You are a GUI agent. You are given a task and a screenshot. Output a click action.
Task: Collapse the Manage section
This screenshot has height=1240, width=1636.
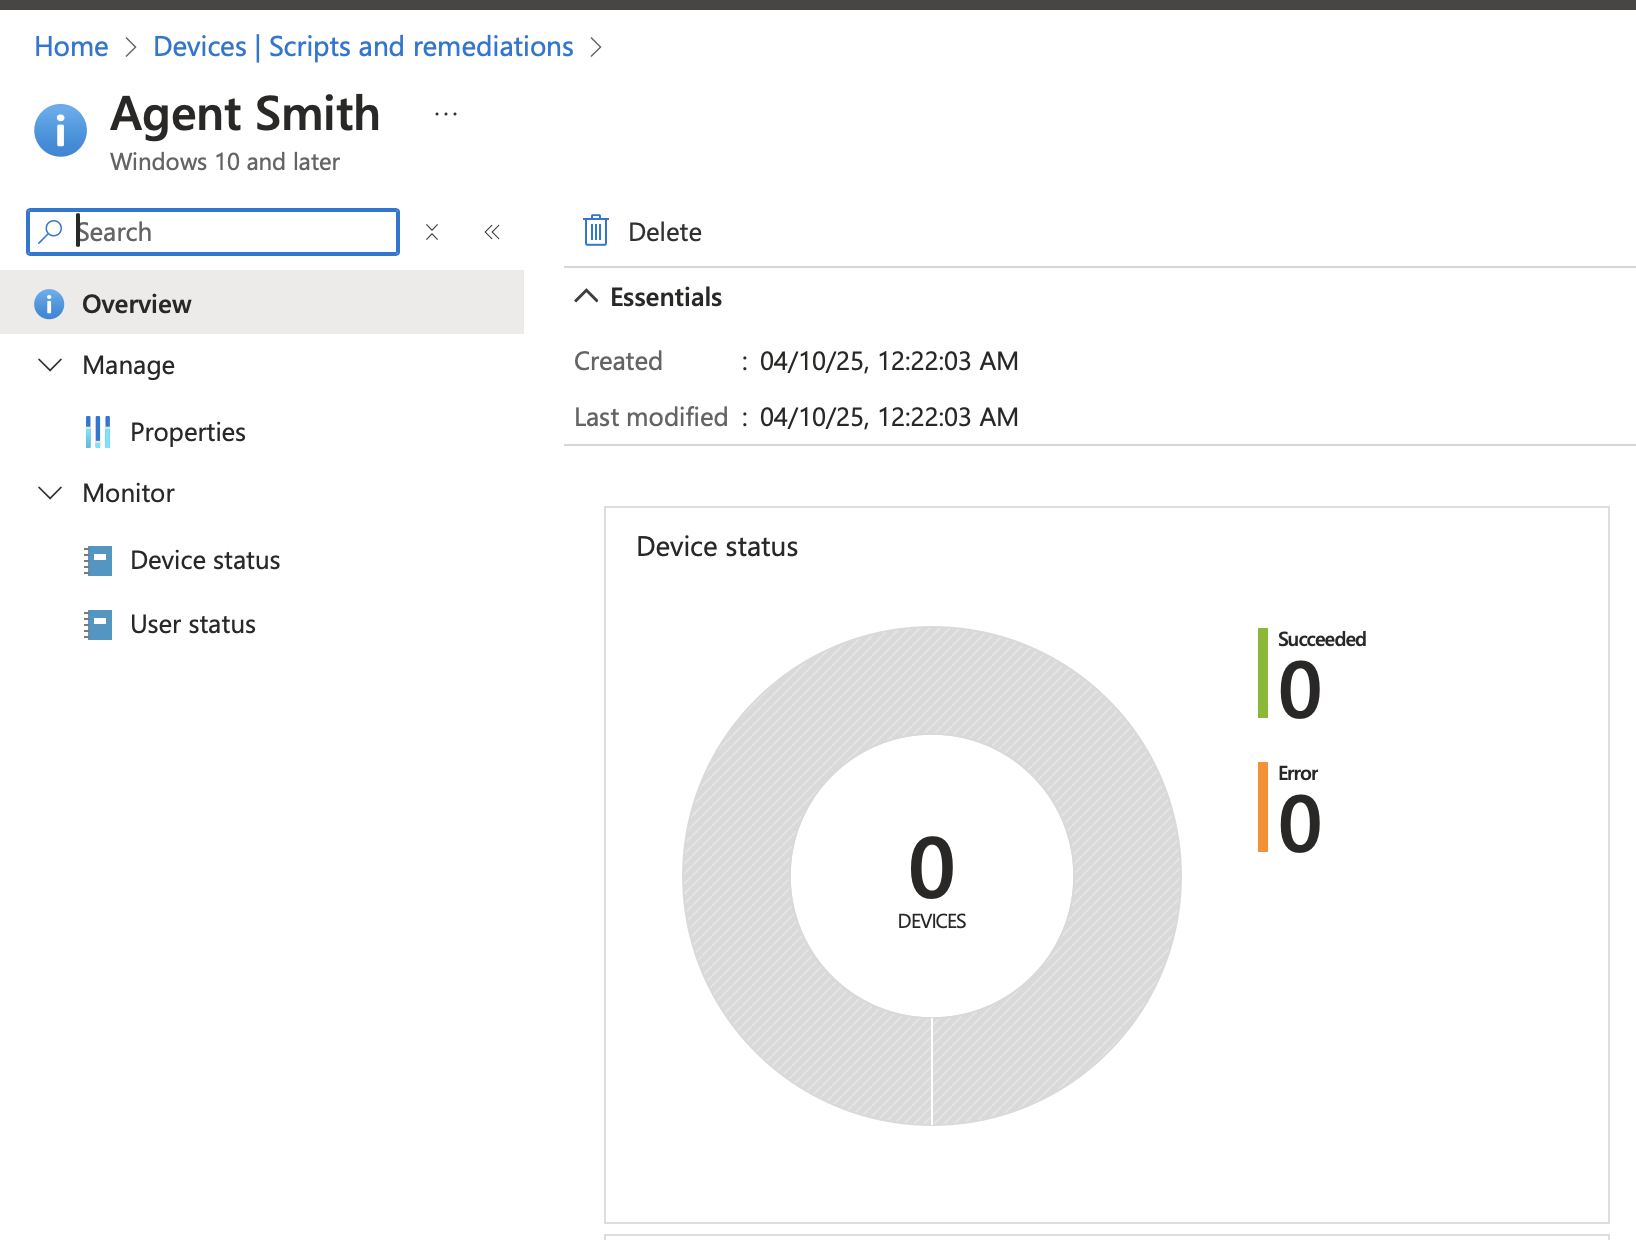point(50,365)
